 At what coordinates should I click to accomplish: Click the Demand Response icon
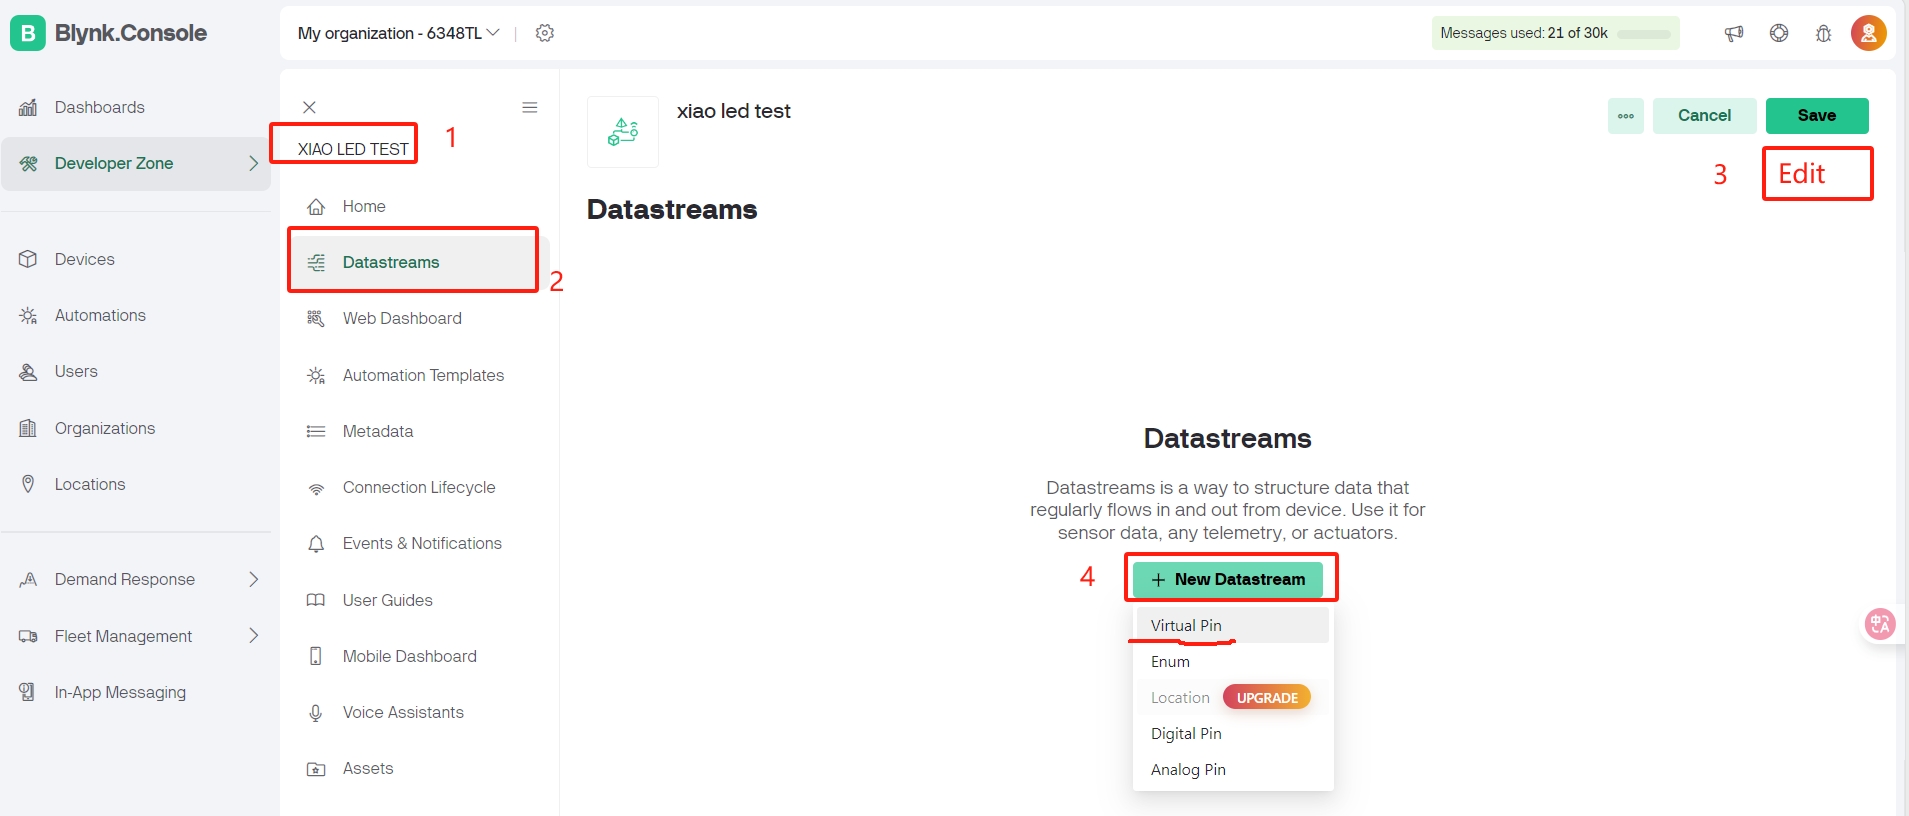(x=28, y=579)
